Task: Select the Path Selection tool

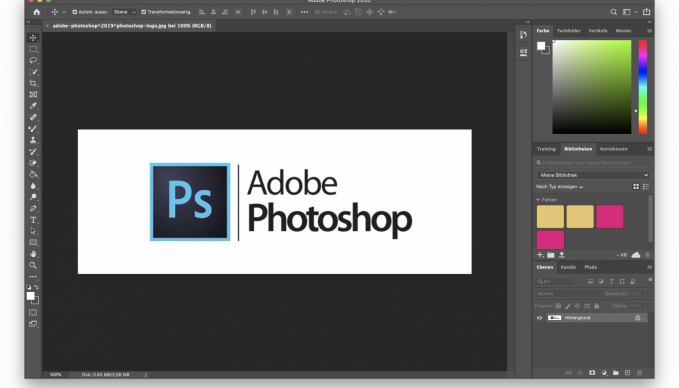Action: point(33,231)
